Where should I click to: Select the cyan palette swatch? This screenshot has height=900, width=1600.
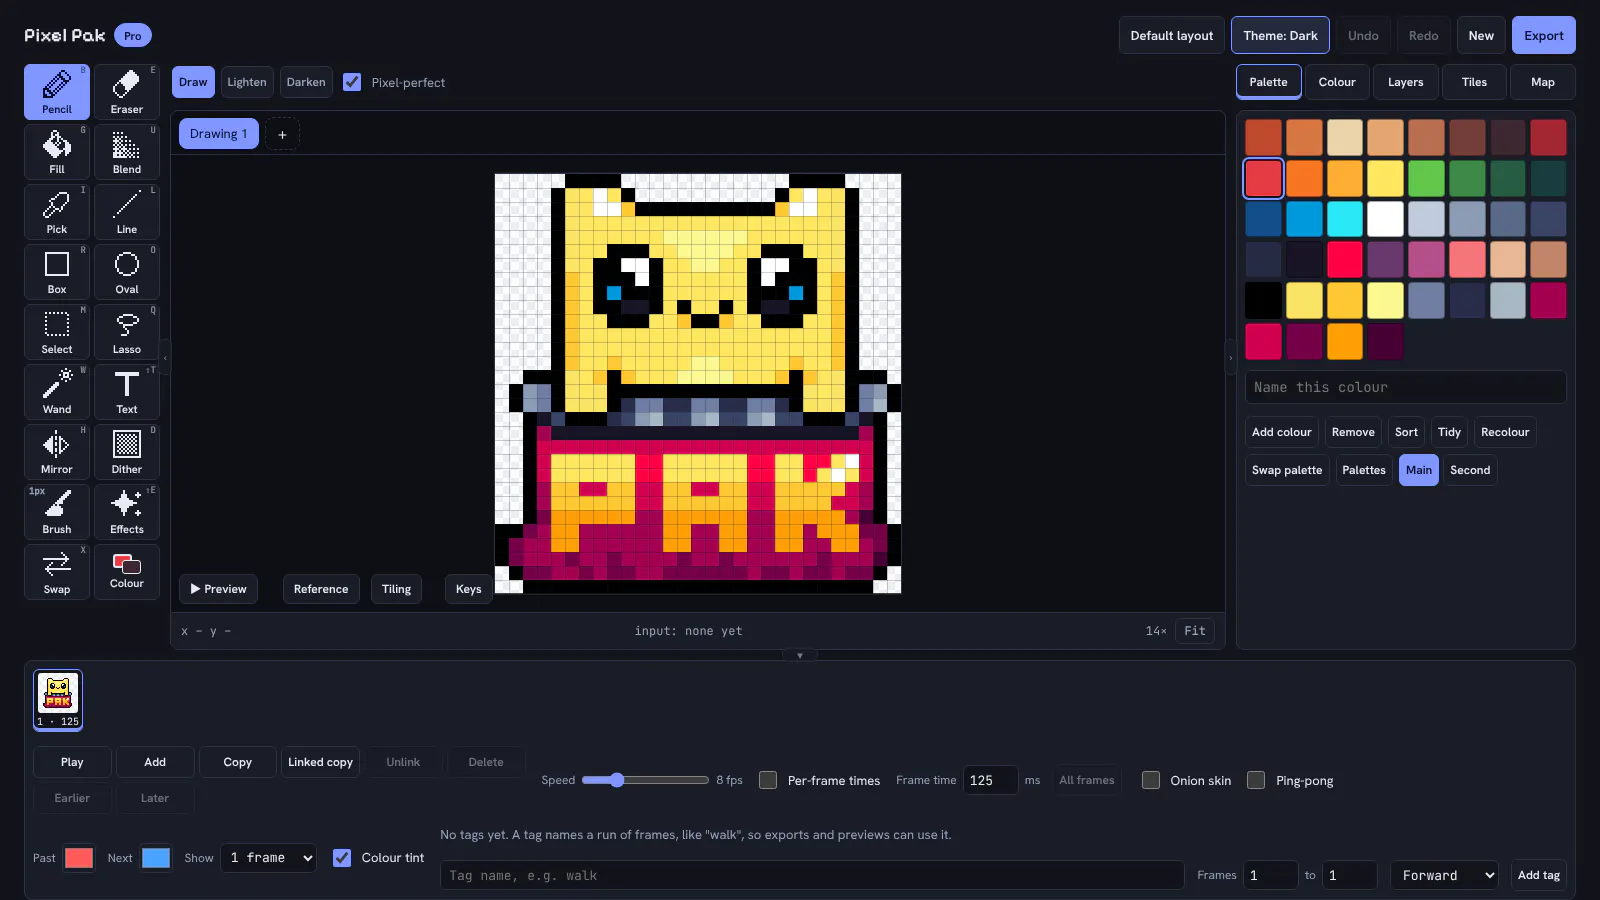click(x=1345, y=219)
